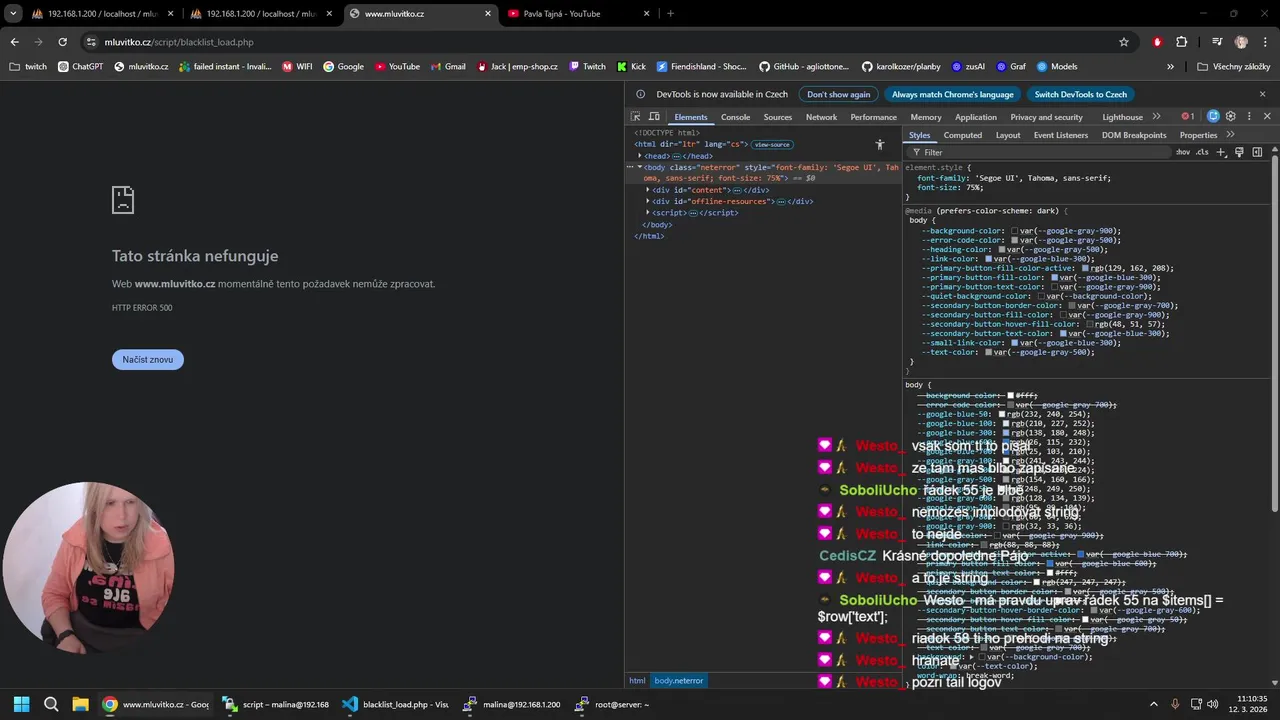Click the red error count indicator
1280x720 pixels.
click(x=1188, y=117)
